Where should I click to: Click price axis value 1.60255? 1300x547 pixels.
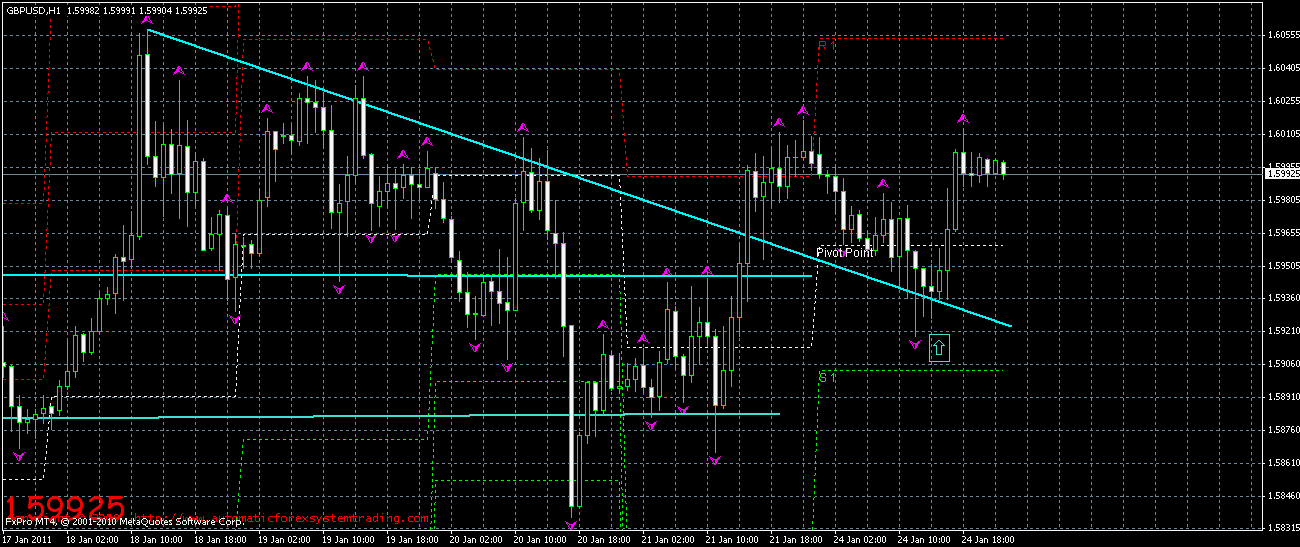1282,101
